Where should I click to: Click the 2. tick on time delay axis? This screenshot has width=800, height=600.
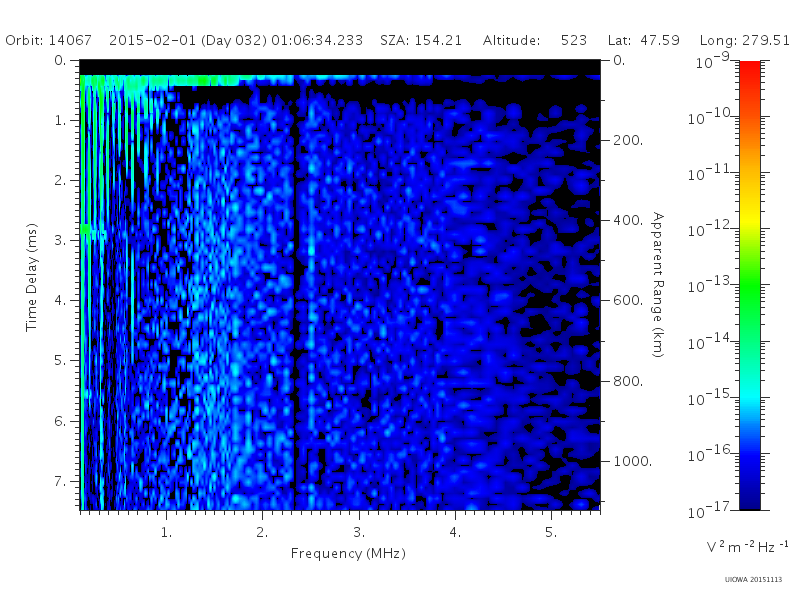(x=60, y=181)
